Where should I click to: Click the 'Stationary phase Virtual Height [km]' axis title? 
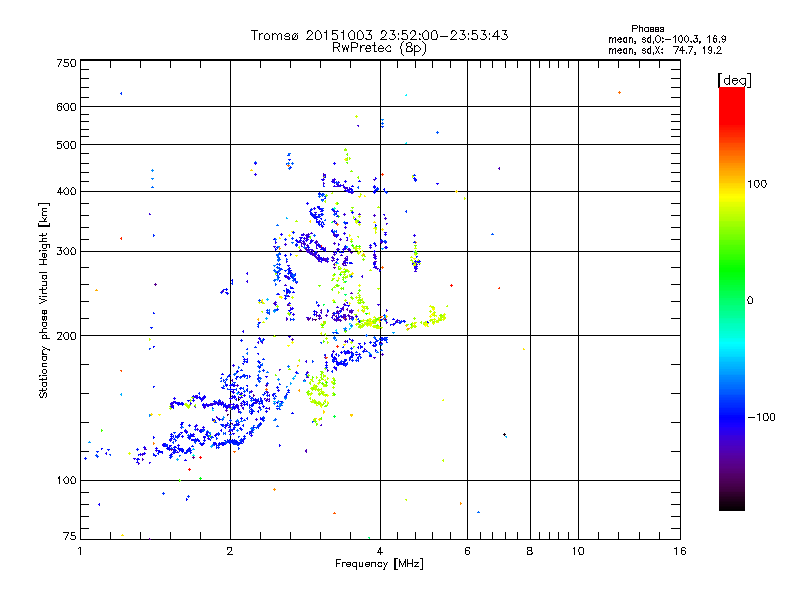pos(44,300)
